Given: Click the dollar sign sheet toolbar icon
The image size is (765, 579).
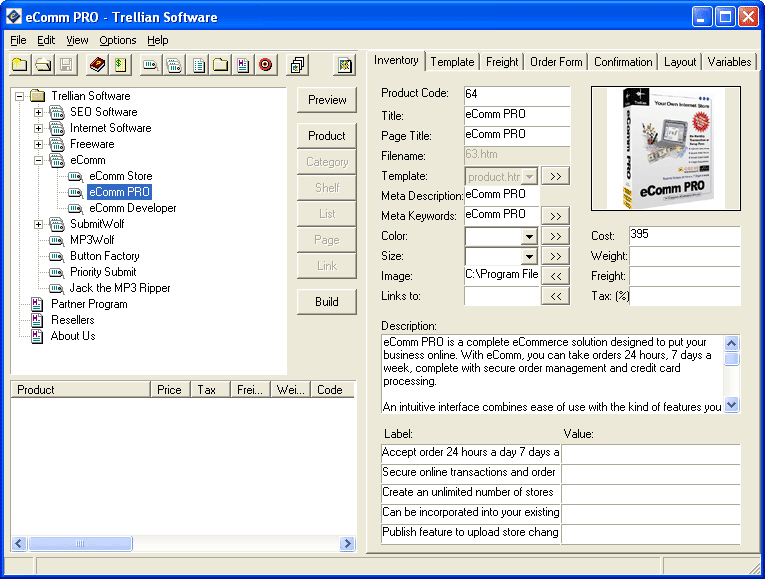Looking at the screenshot, I should tap(121, 64).
